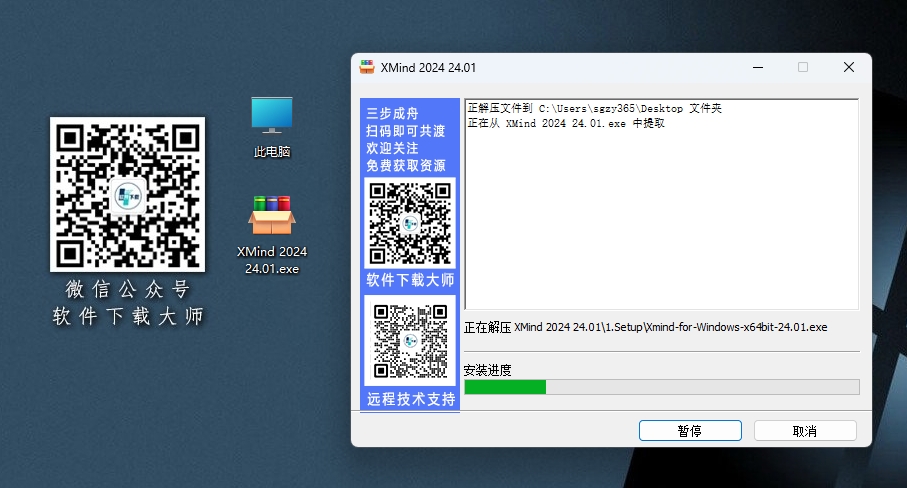The width and height of the screenshot is (907, 488).
Task: Click the 正在解压 file path status text
Action: coord(646,327)
